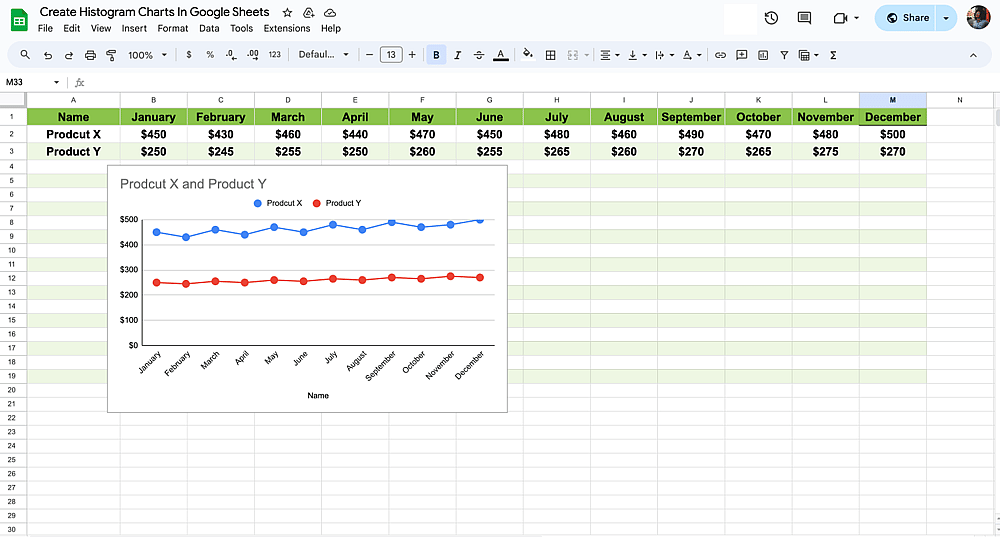
Task: Open the functions sigma menu
Action: coord(833,55)
